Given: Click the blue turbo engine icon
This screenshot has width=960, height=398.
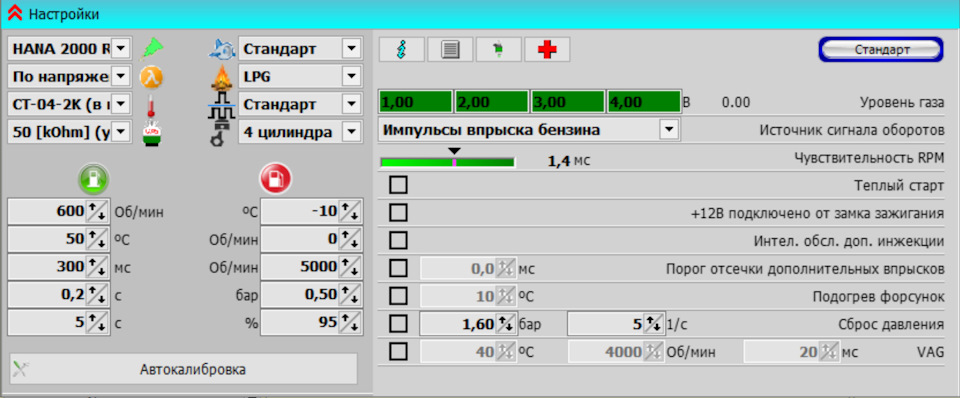Looking at the screenshot, I should point(222,50).
